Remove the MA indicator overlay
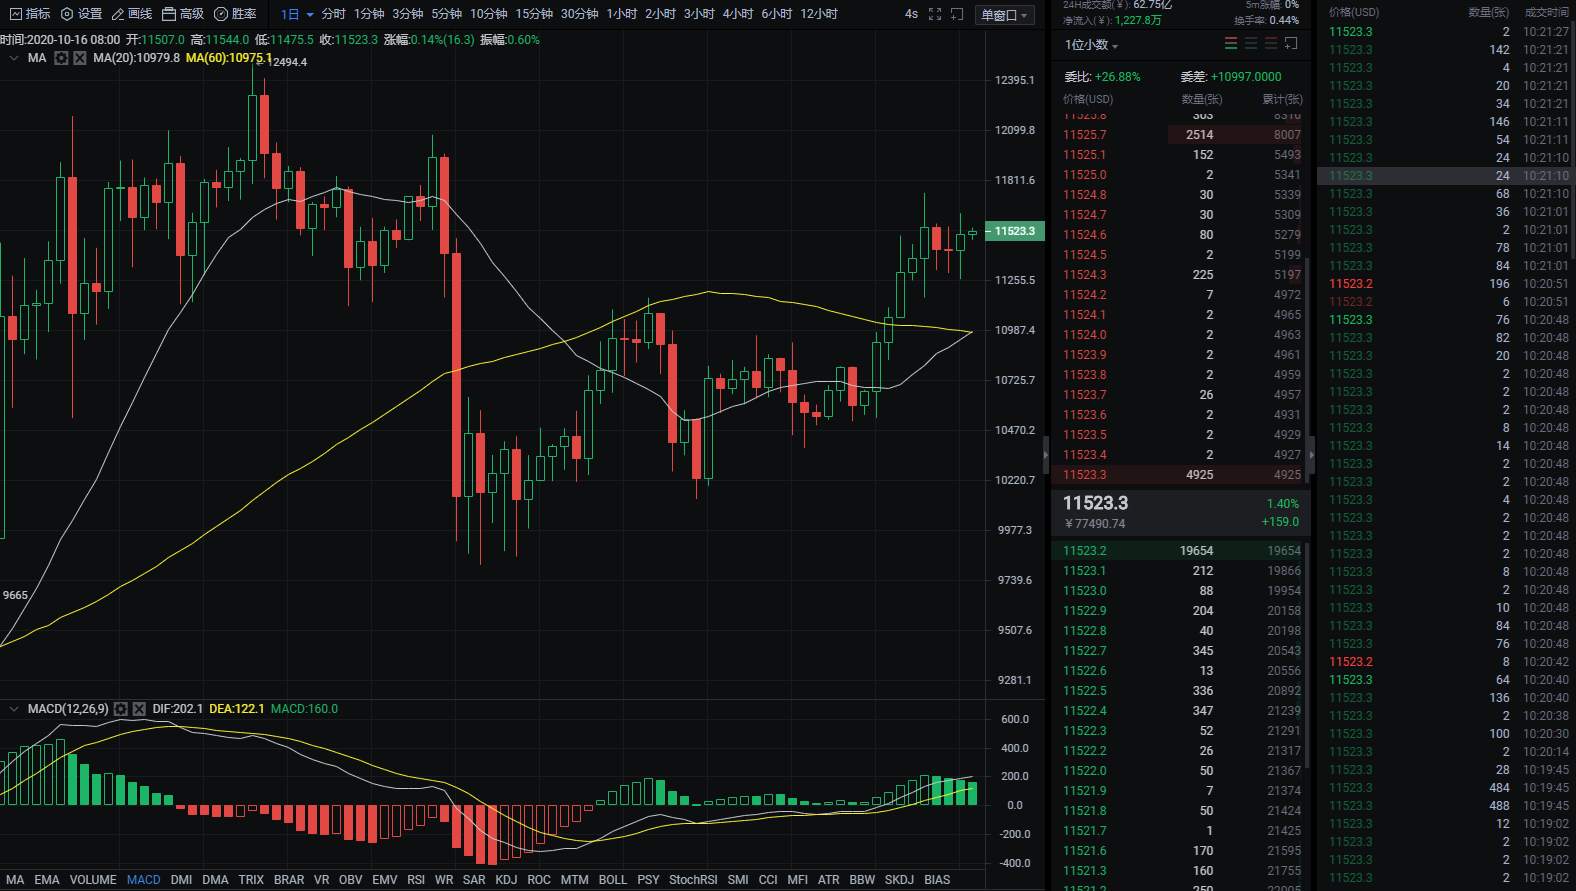This screenshot has width=1576, height=891. coord(80,58)
